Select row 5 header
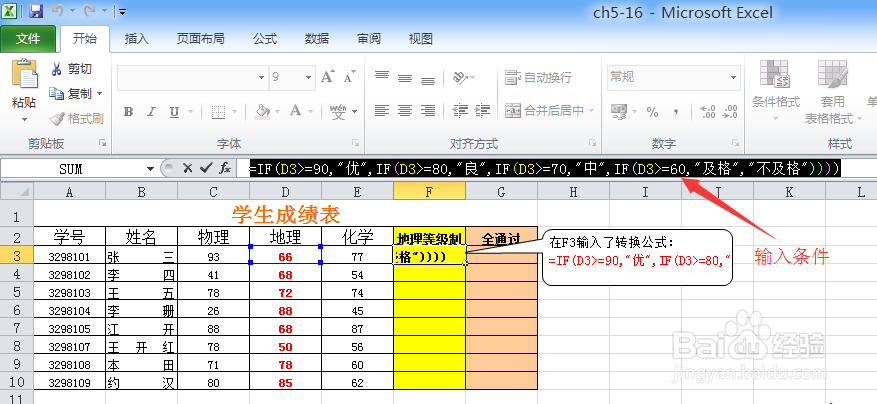Viewport: 877px width, 404px height. tap(17, 293)
